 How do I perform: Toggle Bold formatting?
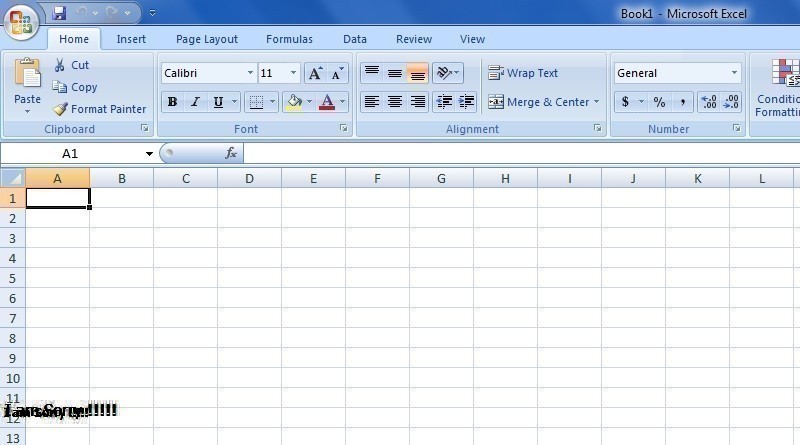click(x=172, y=102)
